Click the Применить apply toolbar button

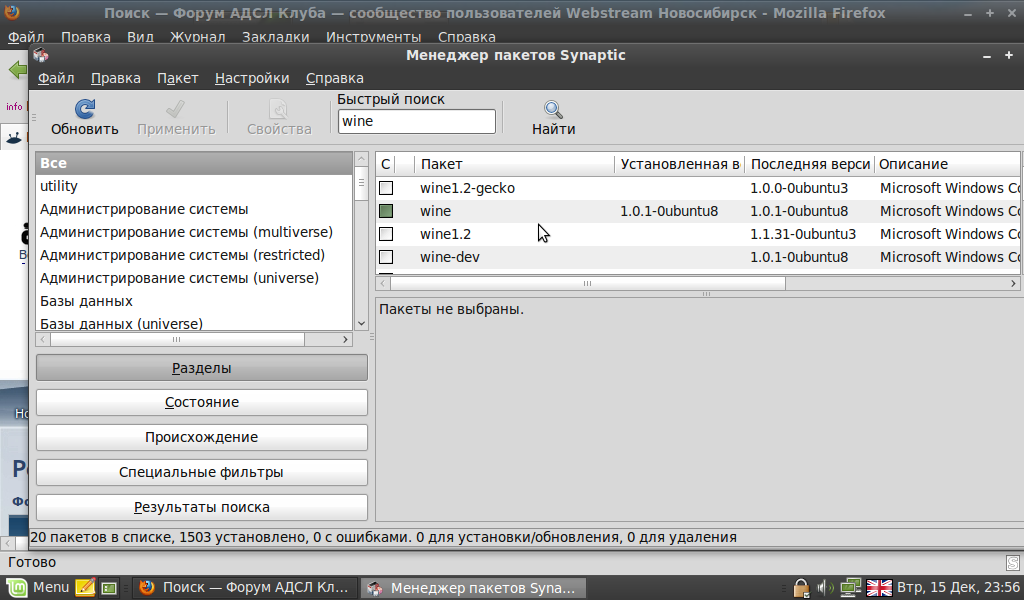(176, 118)
